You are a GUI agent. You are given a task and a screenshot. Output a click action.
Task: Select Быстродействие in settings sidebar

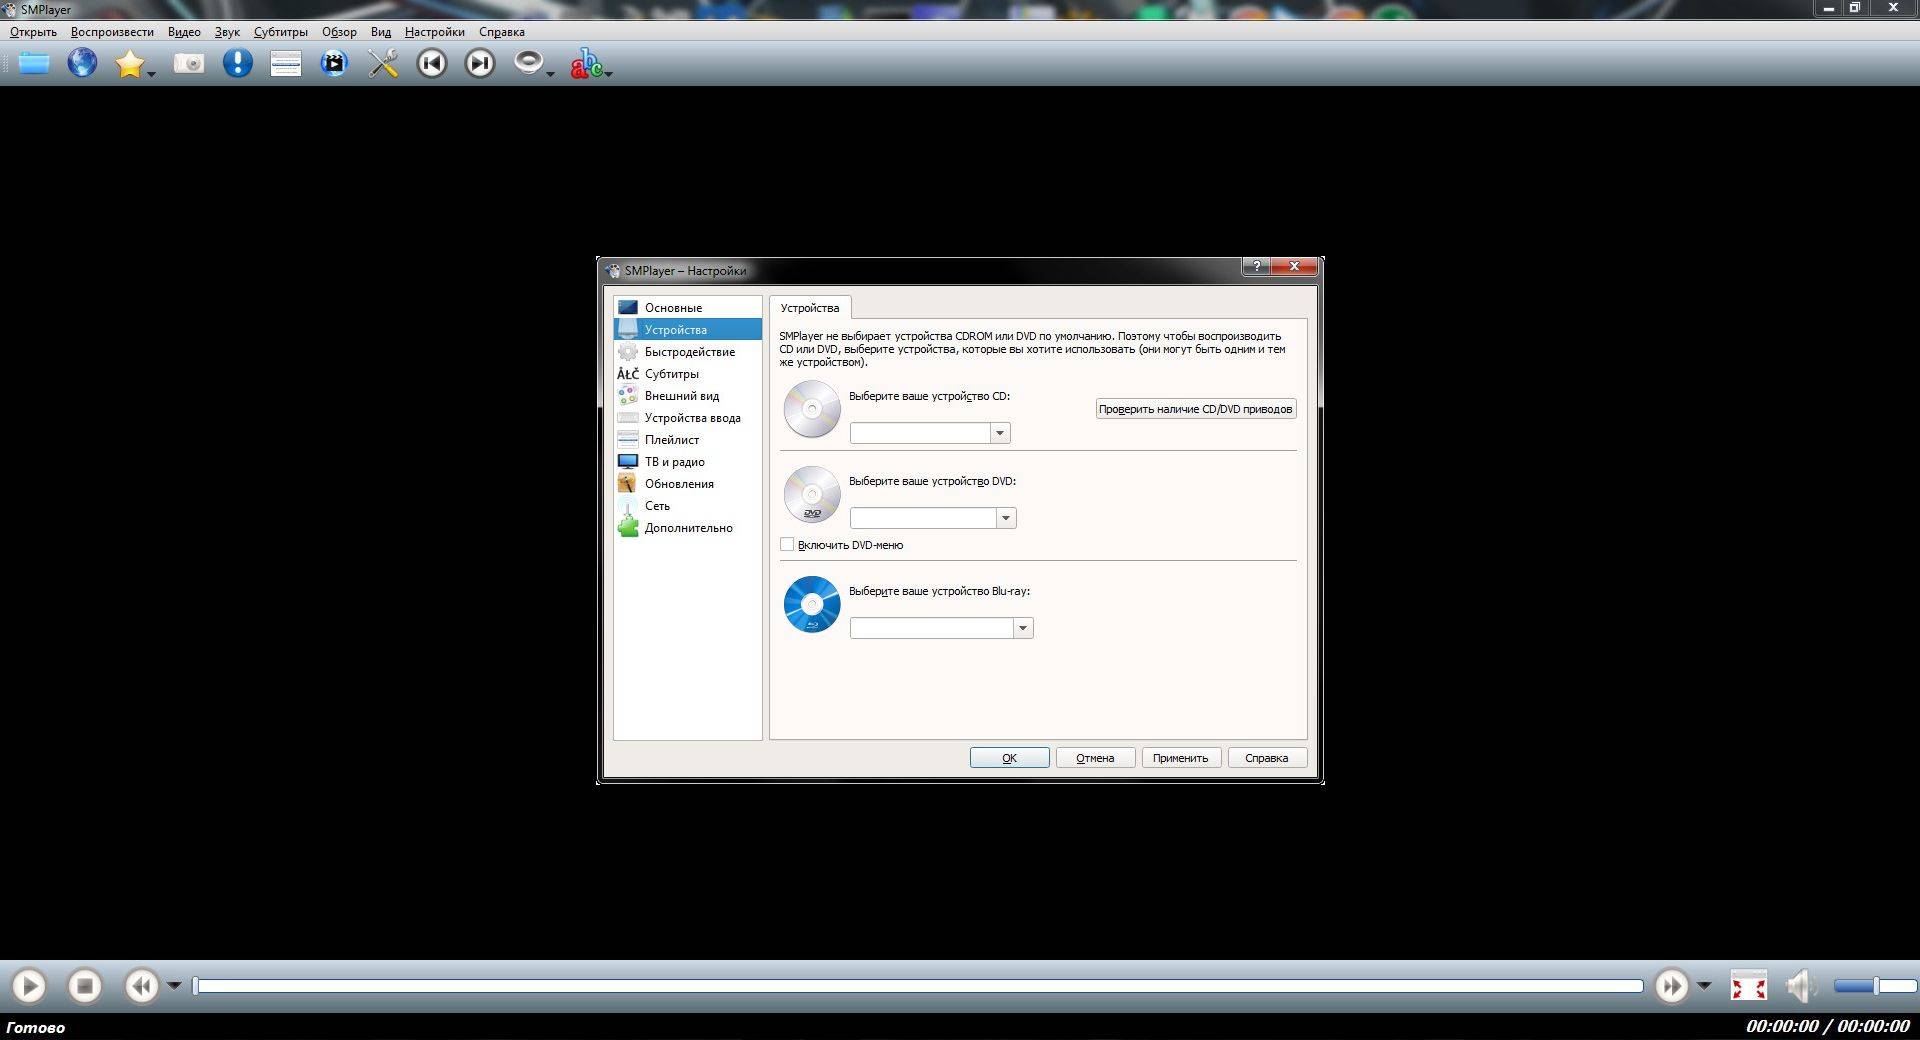[x=688, y=351]
